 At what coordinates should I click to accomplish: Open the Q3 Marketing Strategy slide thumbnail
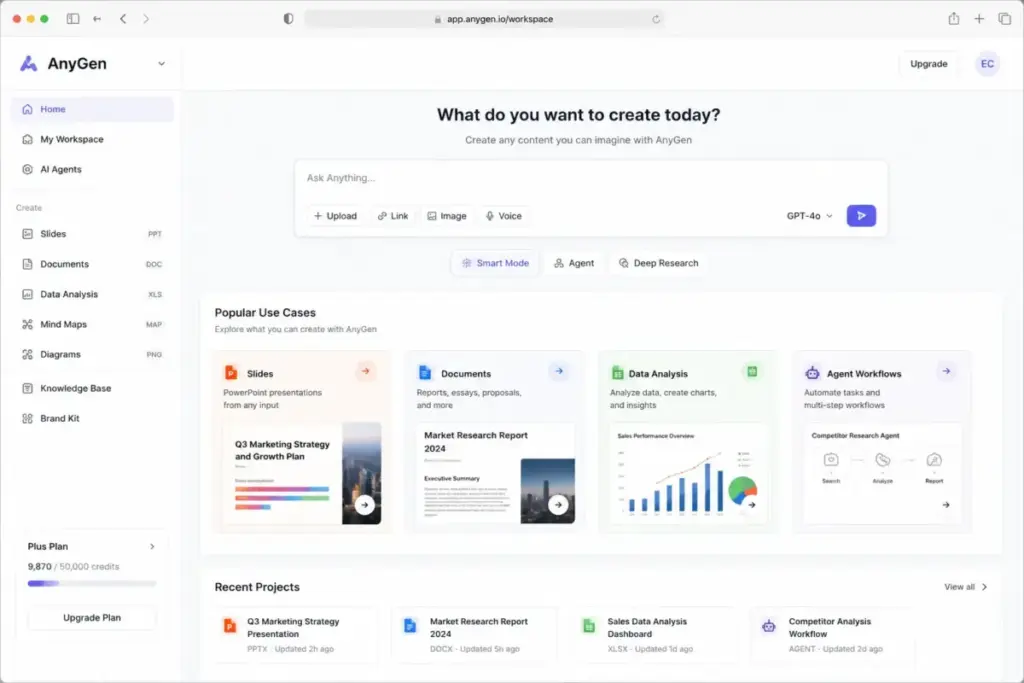point(302,473)
